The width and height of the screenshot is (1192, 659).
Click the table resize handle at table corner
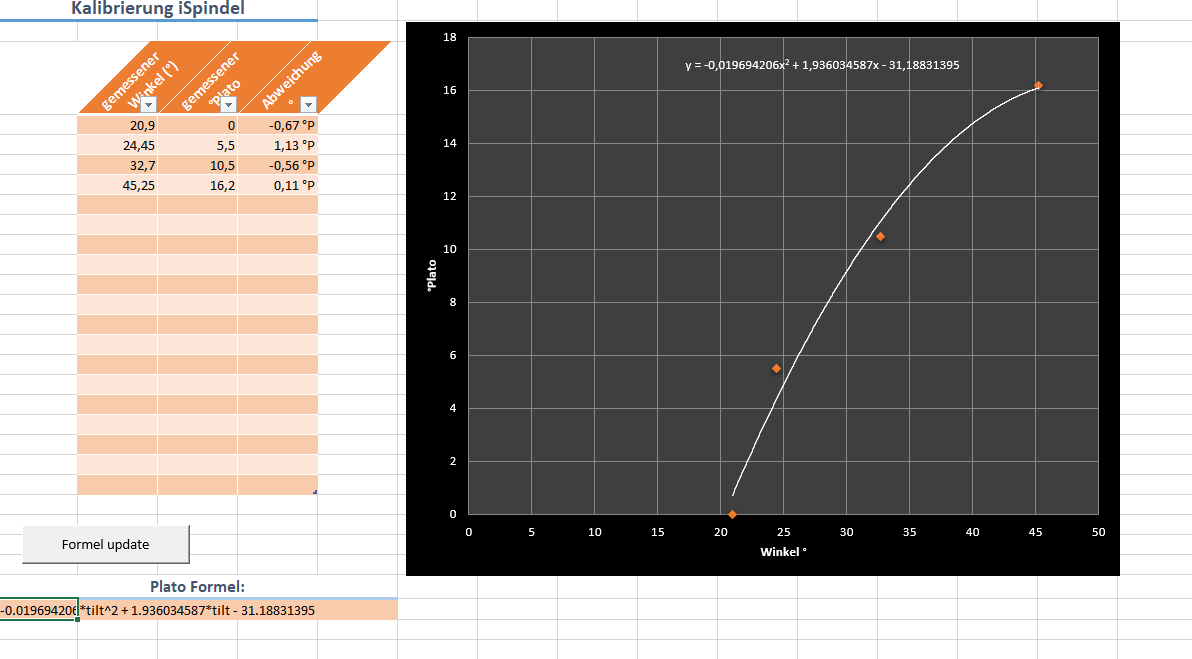315,492
